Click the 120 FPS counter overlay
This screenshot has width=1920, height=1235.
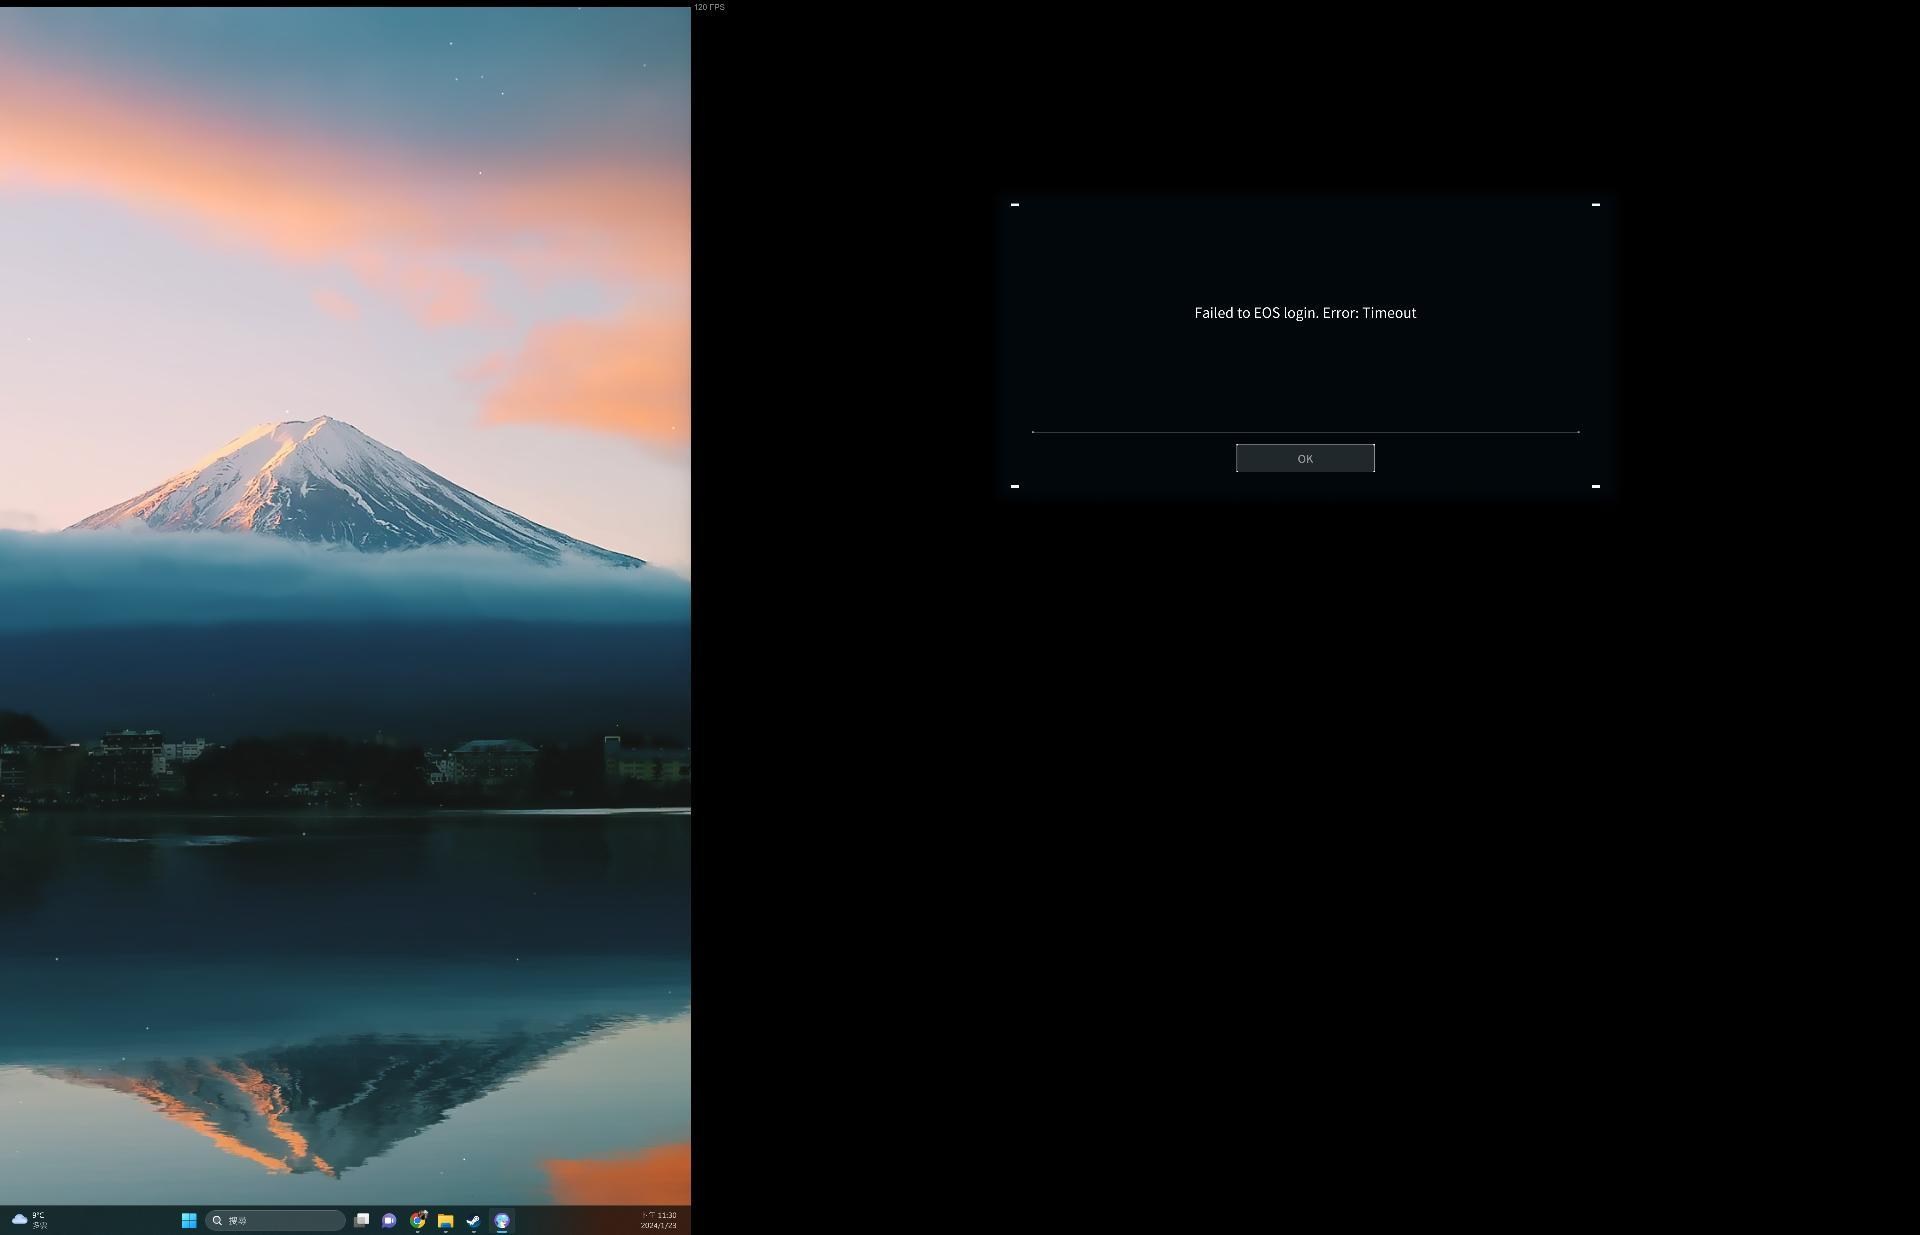pyautogui.click(x=709, y=7)
